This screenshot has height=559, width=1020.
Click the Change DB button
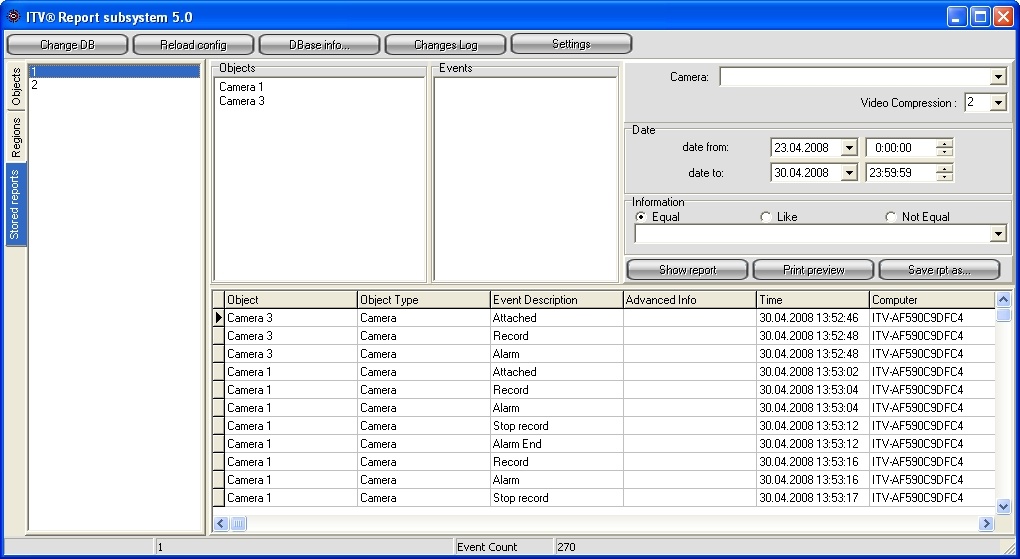pyautogui.click(x=67, y=45)
